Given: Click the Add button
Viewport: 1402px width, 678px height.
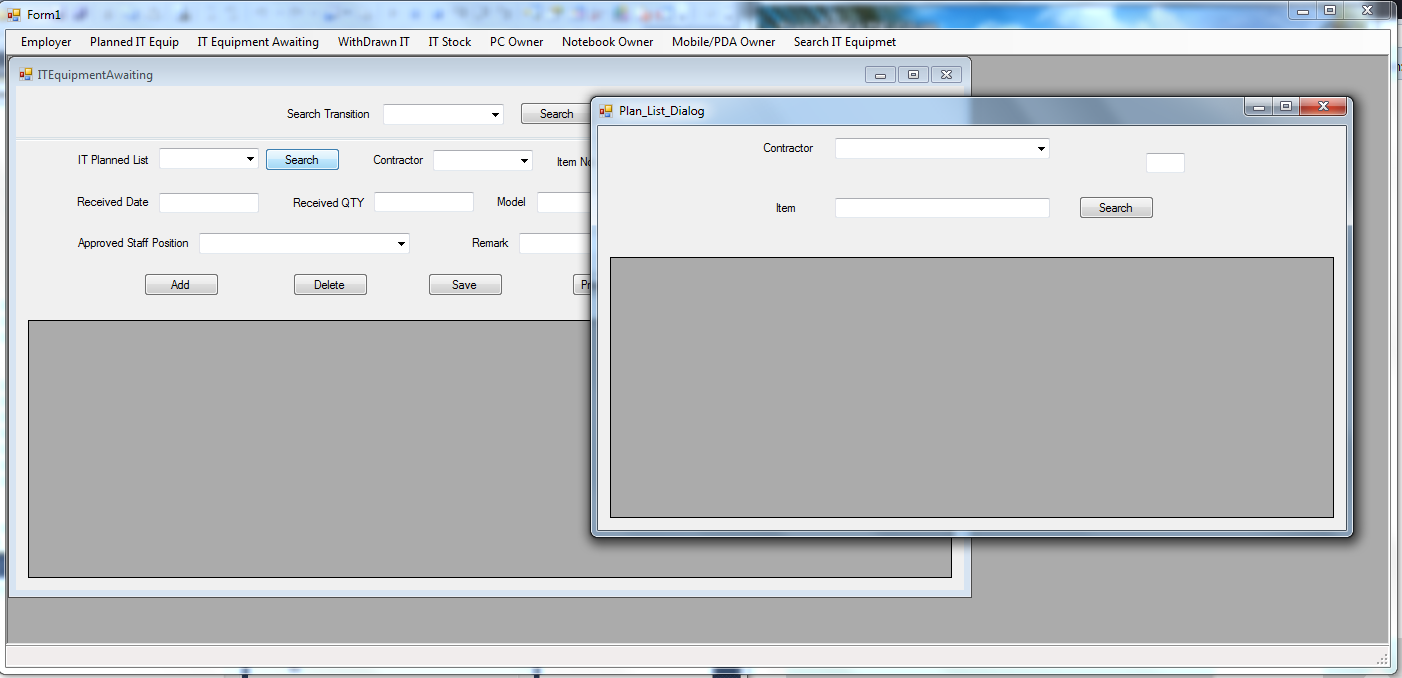Looking at the screenshot, I should 181,285.
